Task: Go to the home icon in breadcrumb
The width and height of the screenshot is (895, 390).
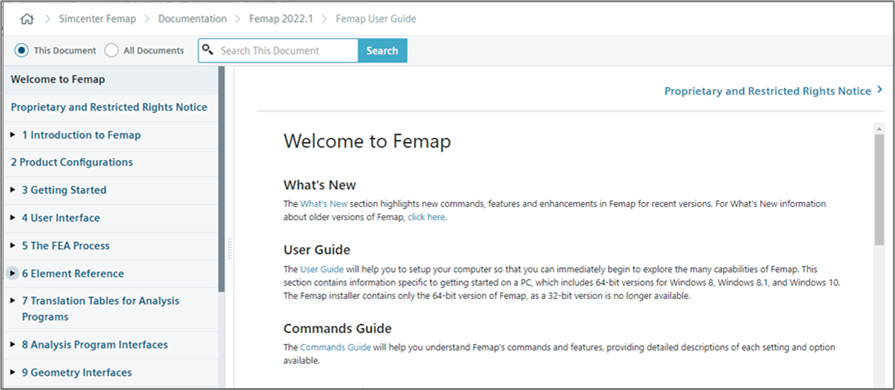Action: 27,19
